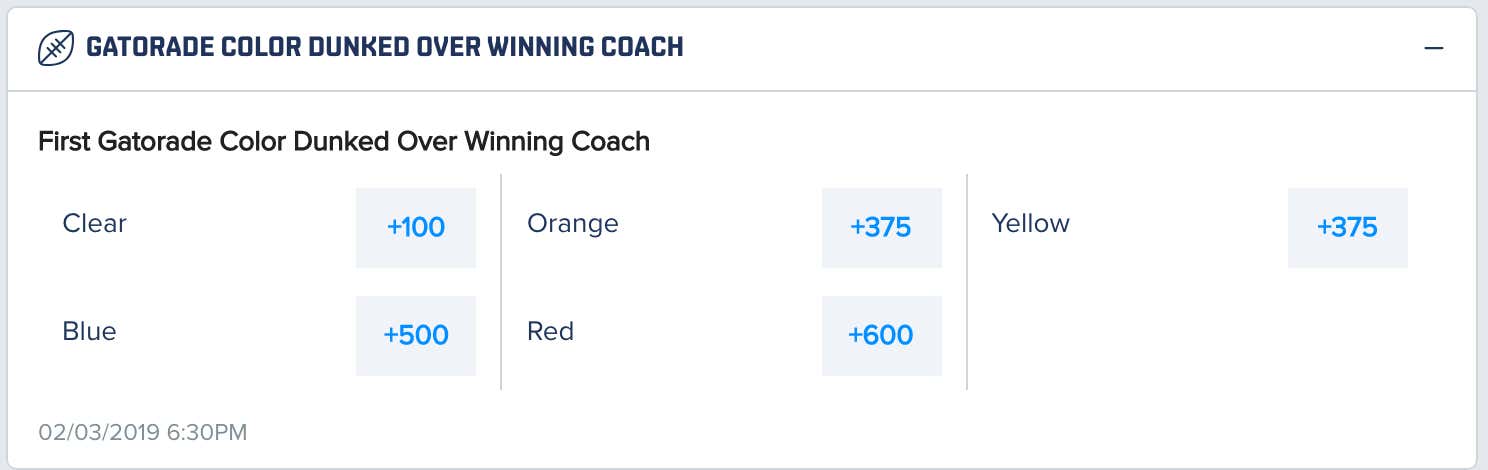
Task: Click the football icon in the header
Action: click(x=55, y=48)
